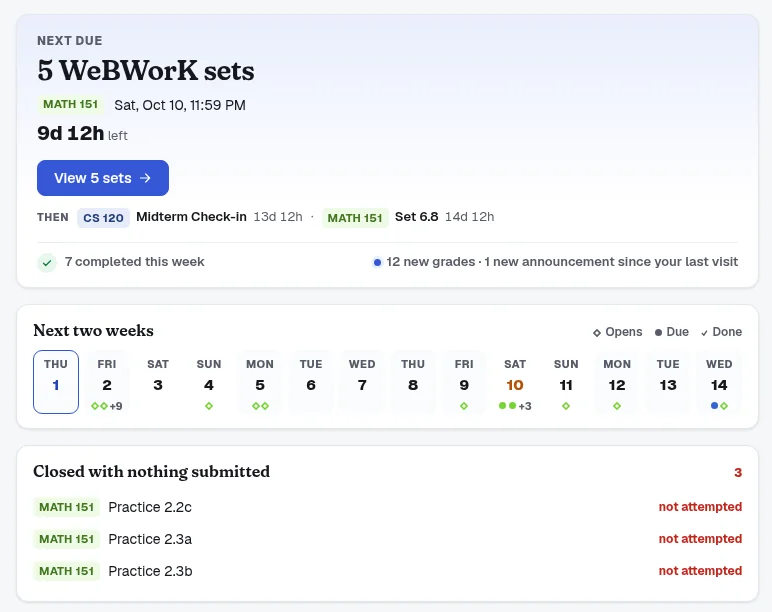Open Midterm Check-in upcoming item
Image resolution: width=772 pixels, height=612 pixels.
[x=191, y=217]
